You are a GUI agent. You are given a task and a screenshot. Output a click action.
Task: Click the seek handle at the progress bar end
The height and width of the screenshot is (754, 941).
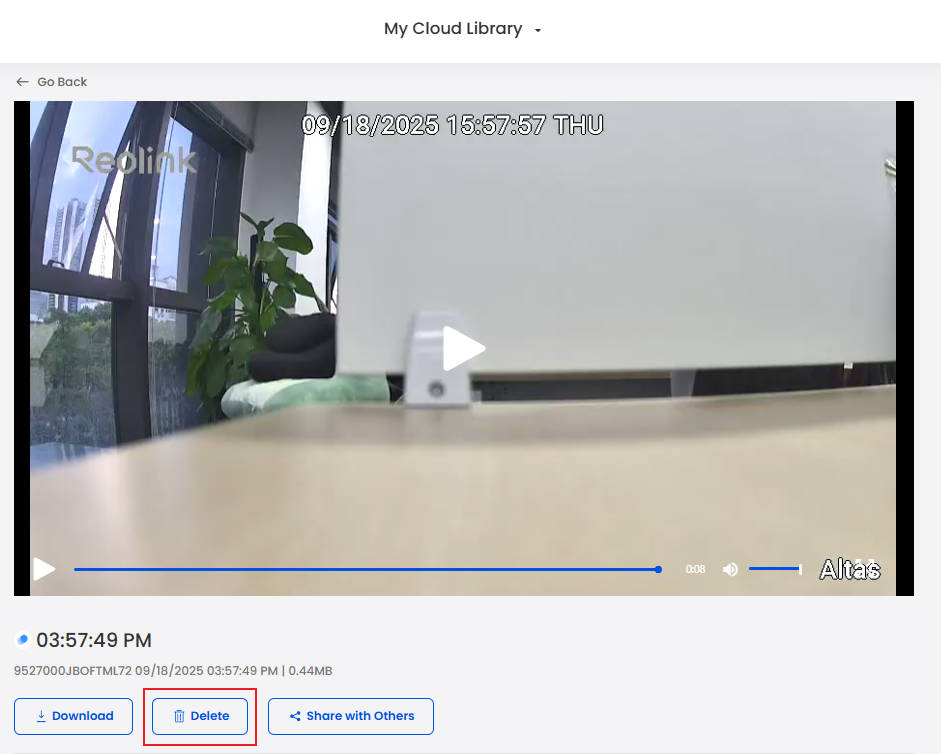click(x=658, y=569)
